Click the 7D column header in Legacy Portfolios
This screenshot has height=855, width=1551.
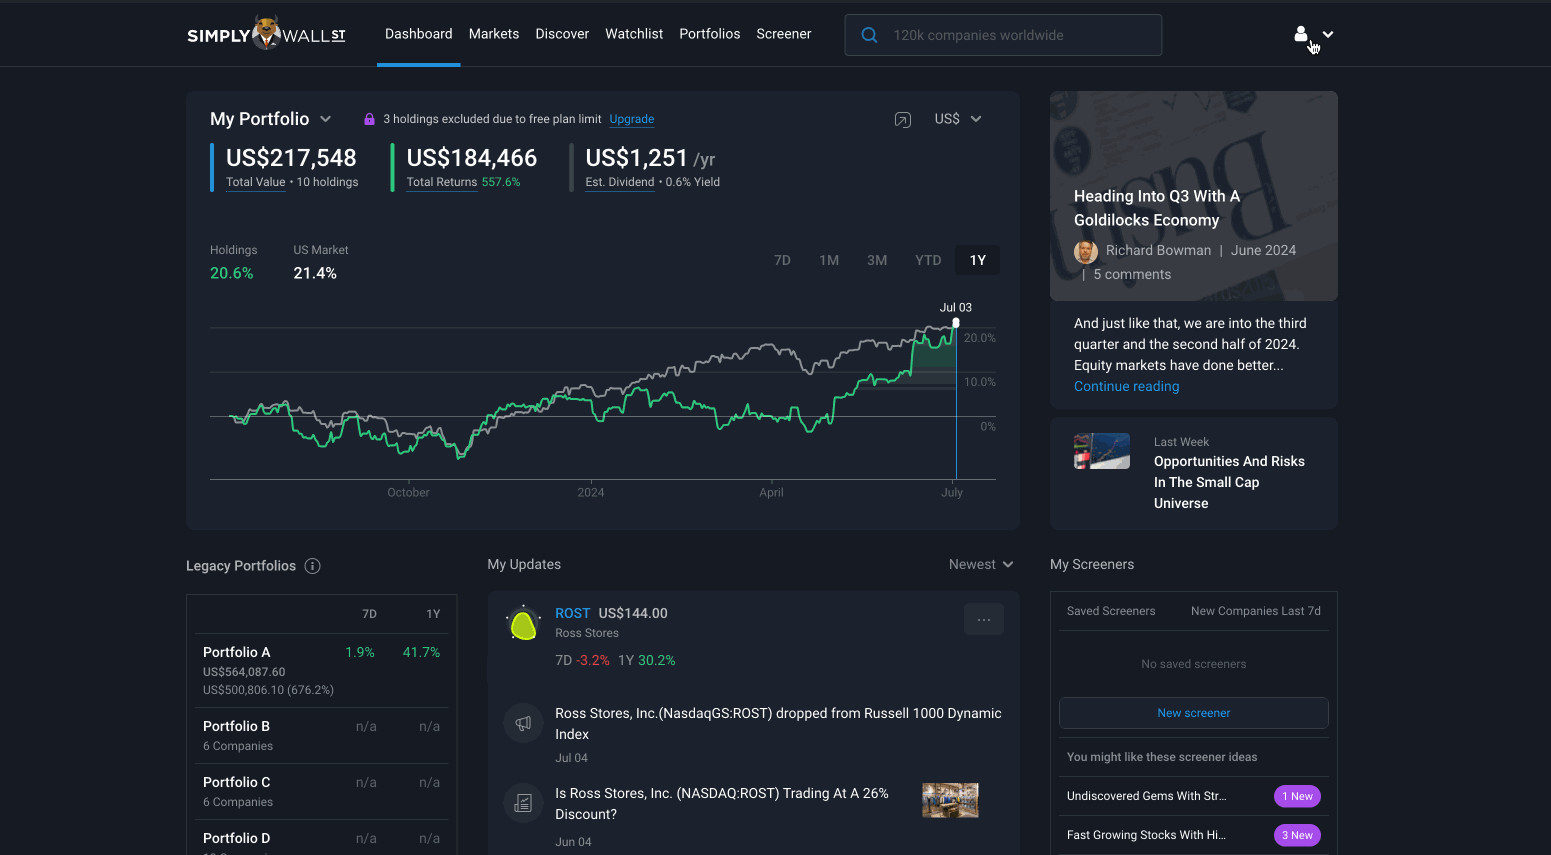pyautogui.click(x=369, y=614)
